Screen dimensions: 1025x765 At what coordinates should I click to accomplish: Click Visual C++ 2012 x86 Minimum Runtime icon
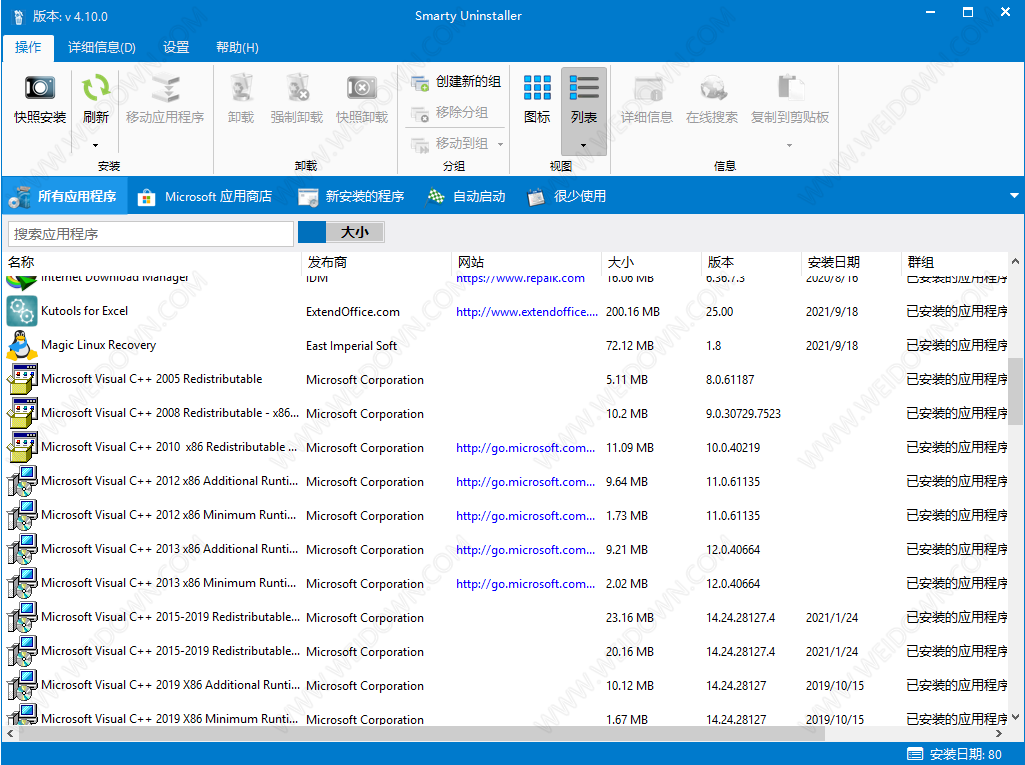coord(22,515)
